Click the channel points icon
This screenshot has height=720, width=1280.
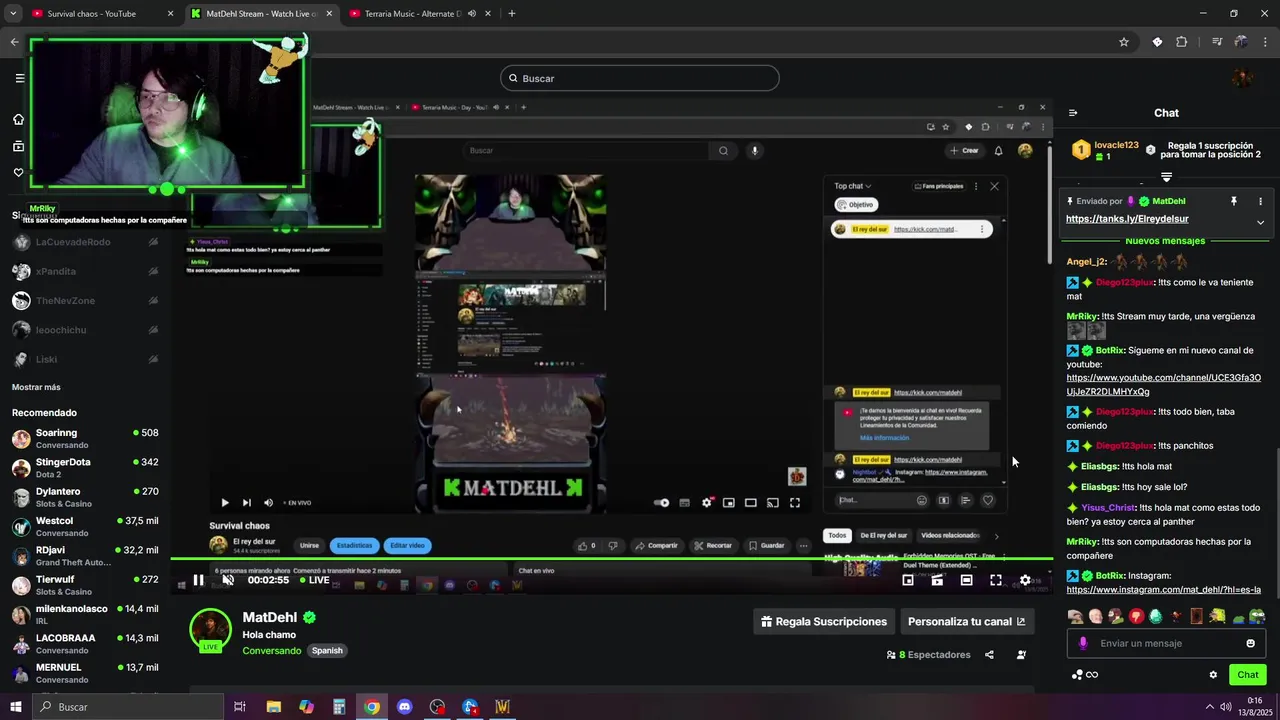[1084, 675]
